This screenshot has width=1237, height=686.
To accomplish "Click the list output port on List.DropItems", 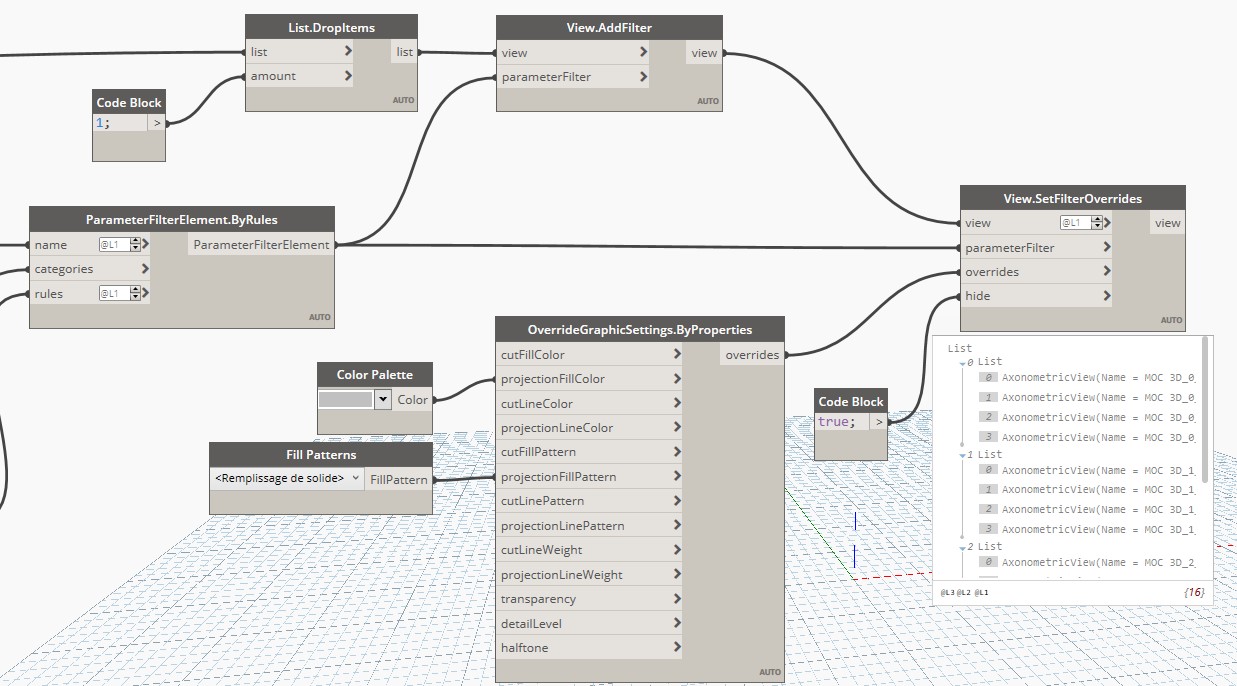I will (x=404, y=51).
